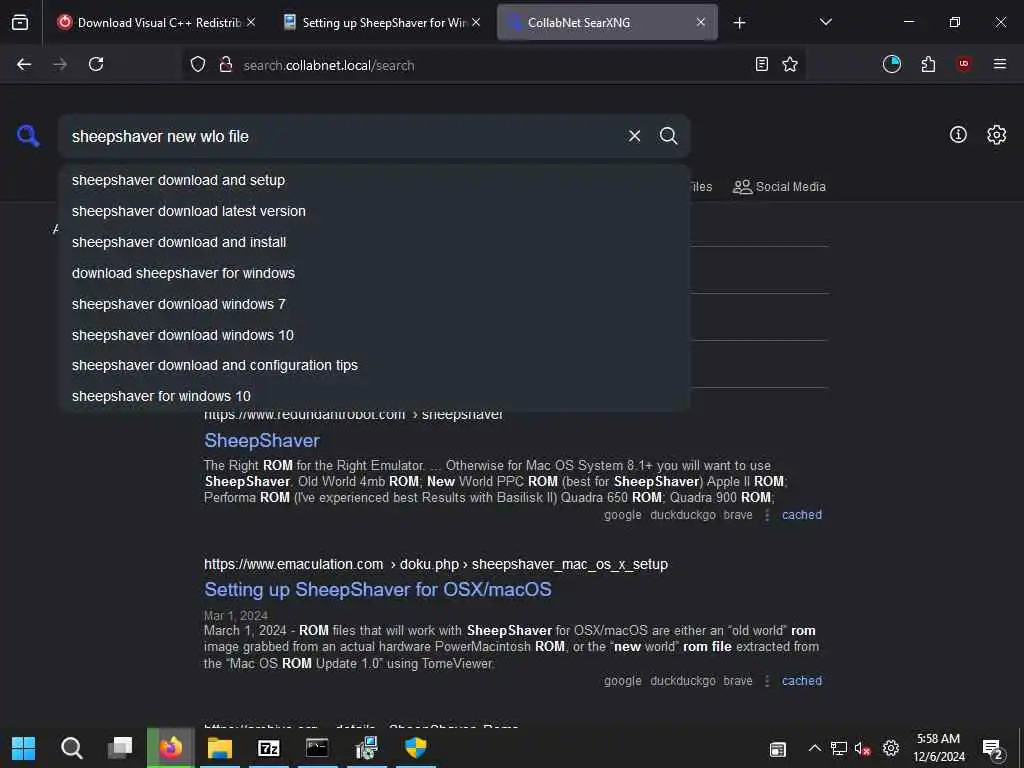This screenshot has width=1024, height=768.
Task: Select the CollabNet SearXNG tab
Action: pyautogui.click(x=601, y=22)
